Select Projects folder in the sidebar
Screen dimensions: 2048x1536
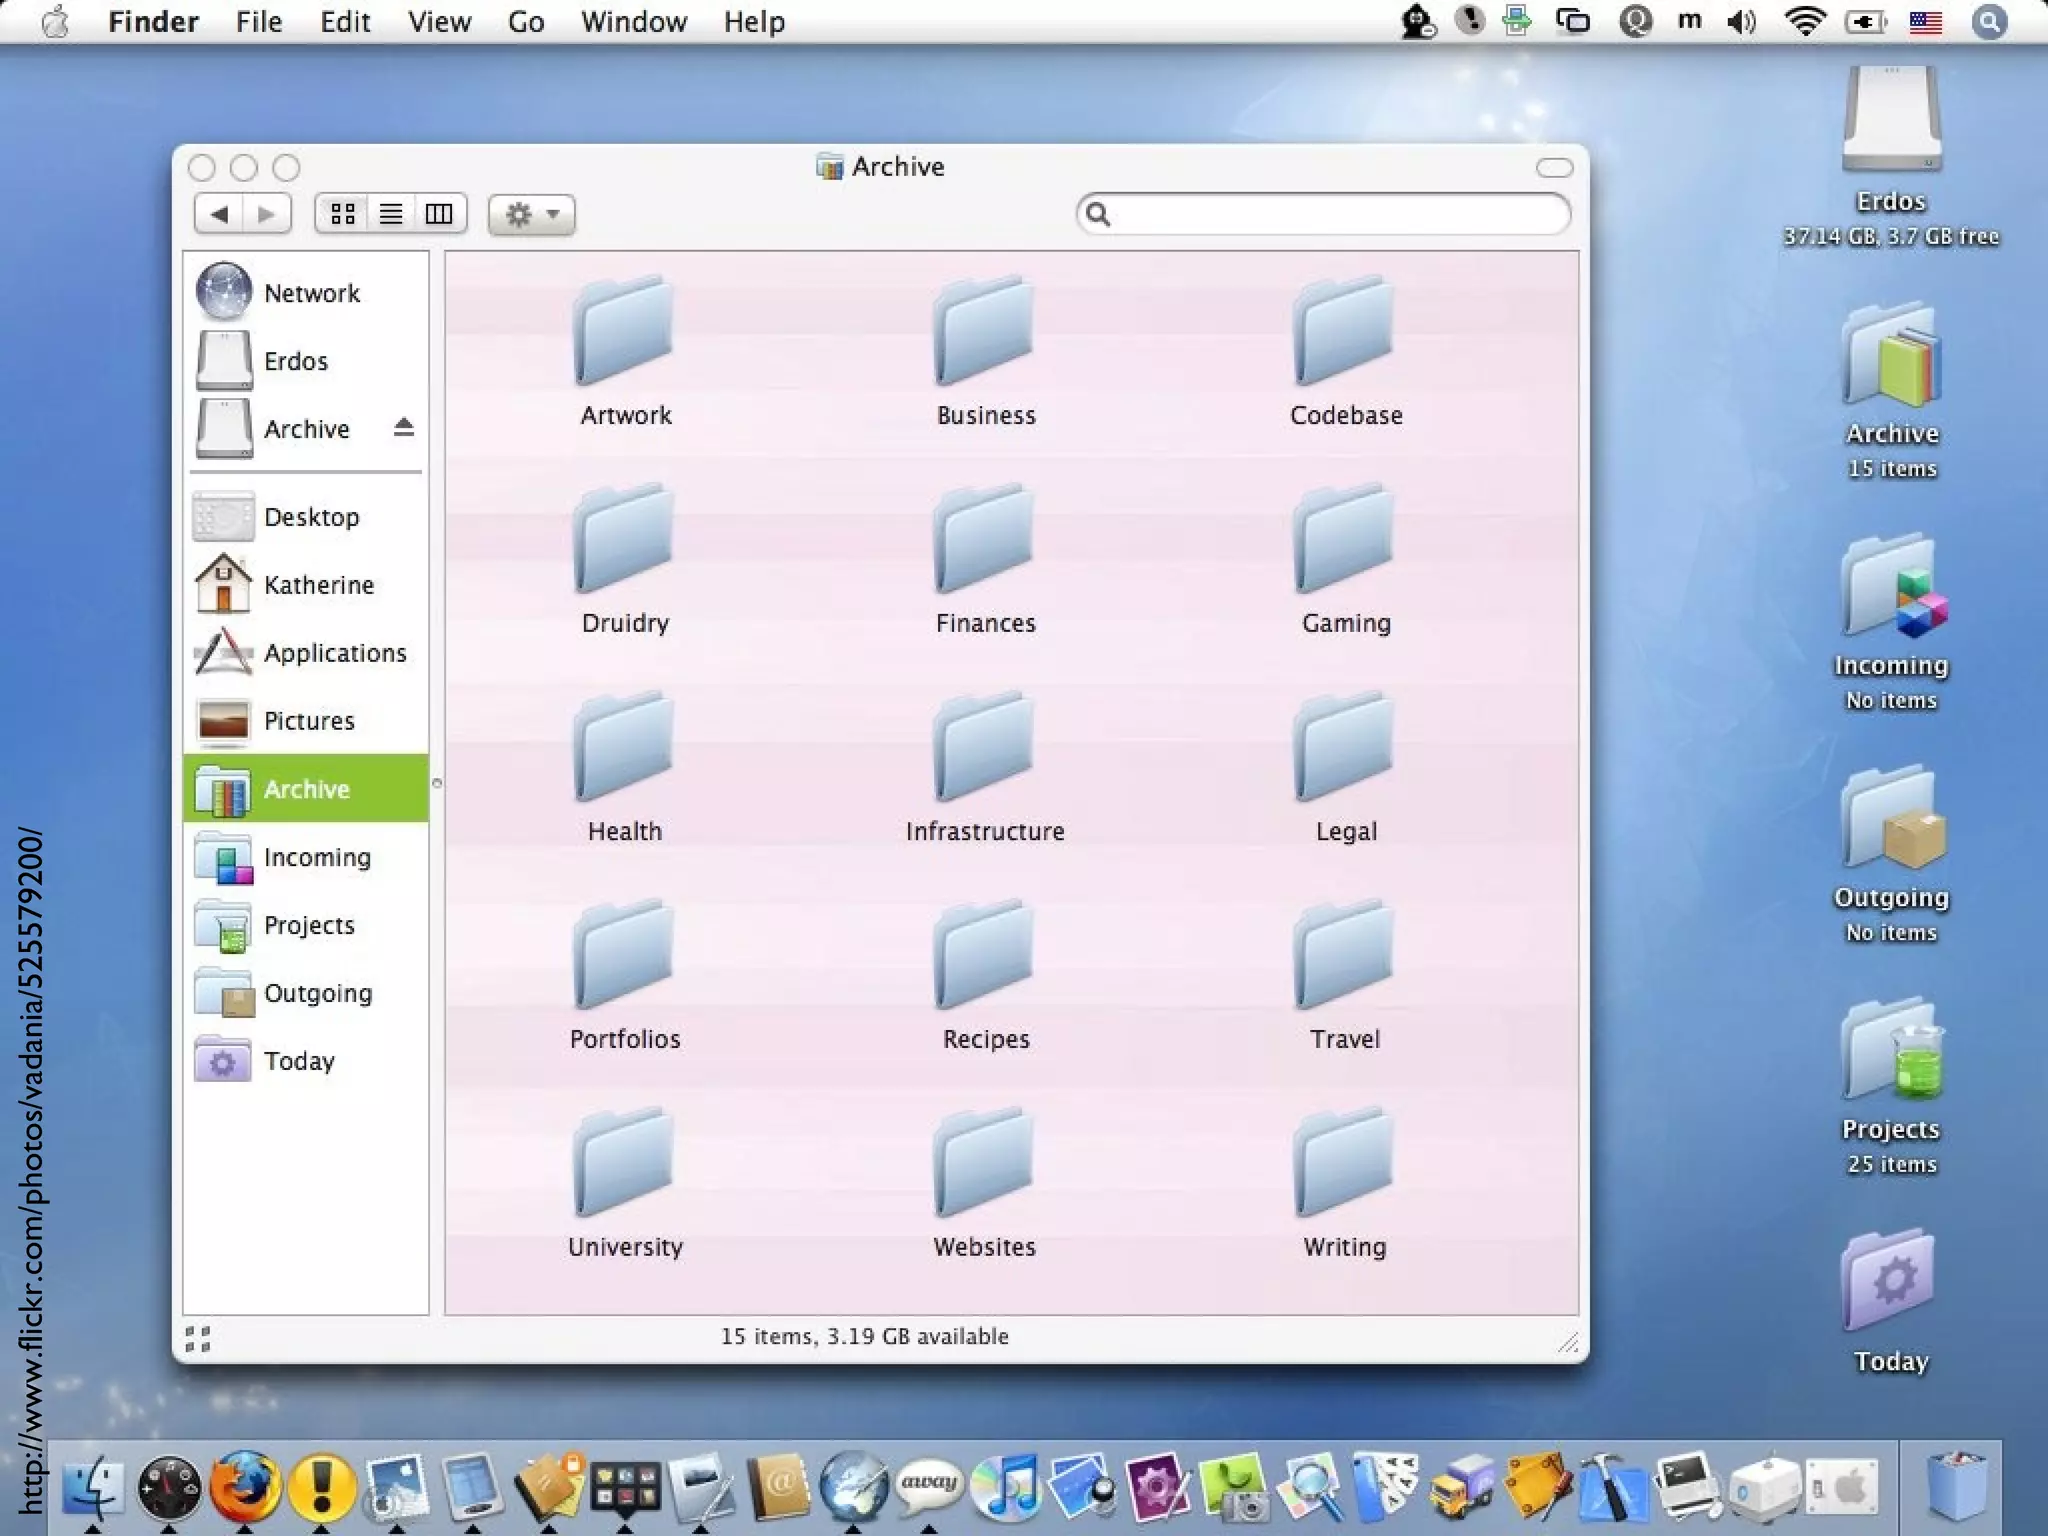[306, 925]
